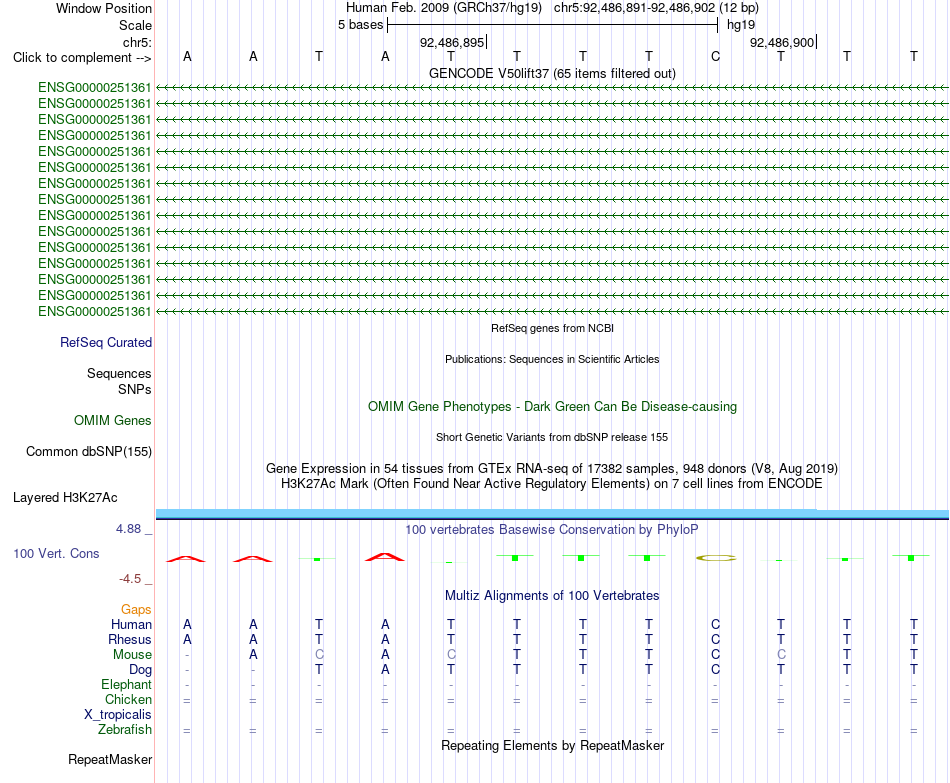Viewport: 950px width, 783px height.
Task: Click the light blue H3K27Ac signal bar
Action: pyautogui.click(x=552, y=514)
